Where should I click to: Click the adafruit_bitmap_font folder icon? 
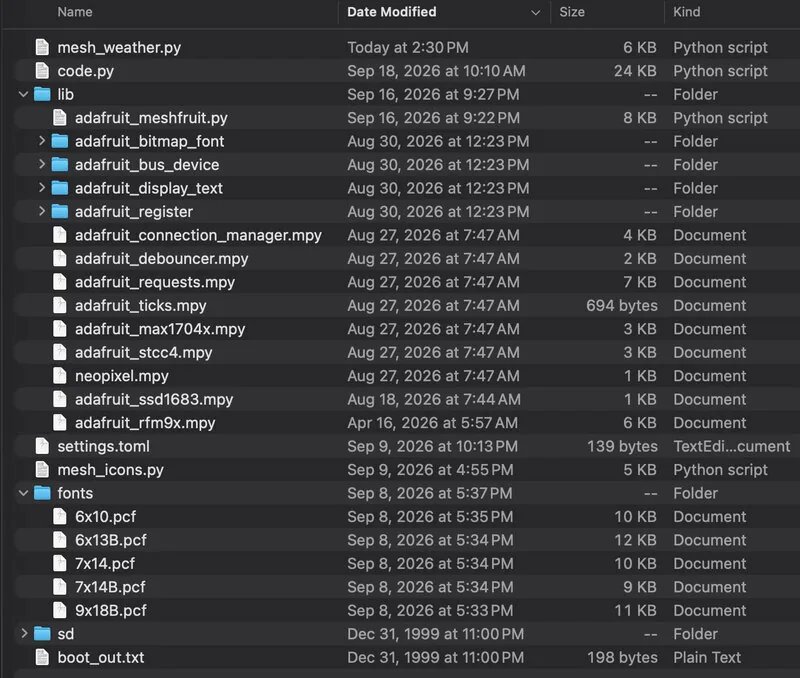60,141
